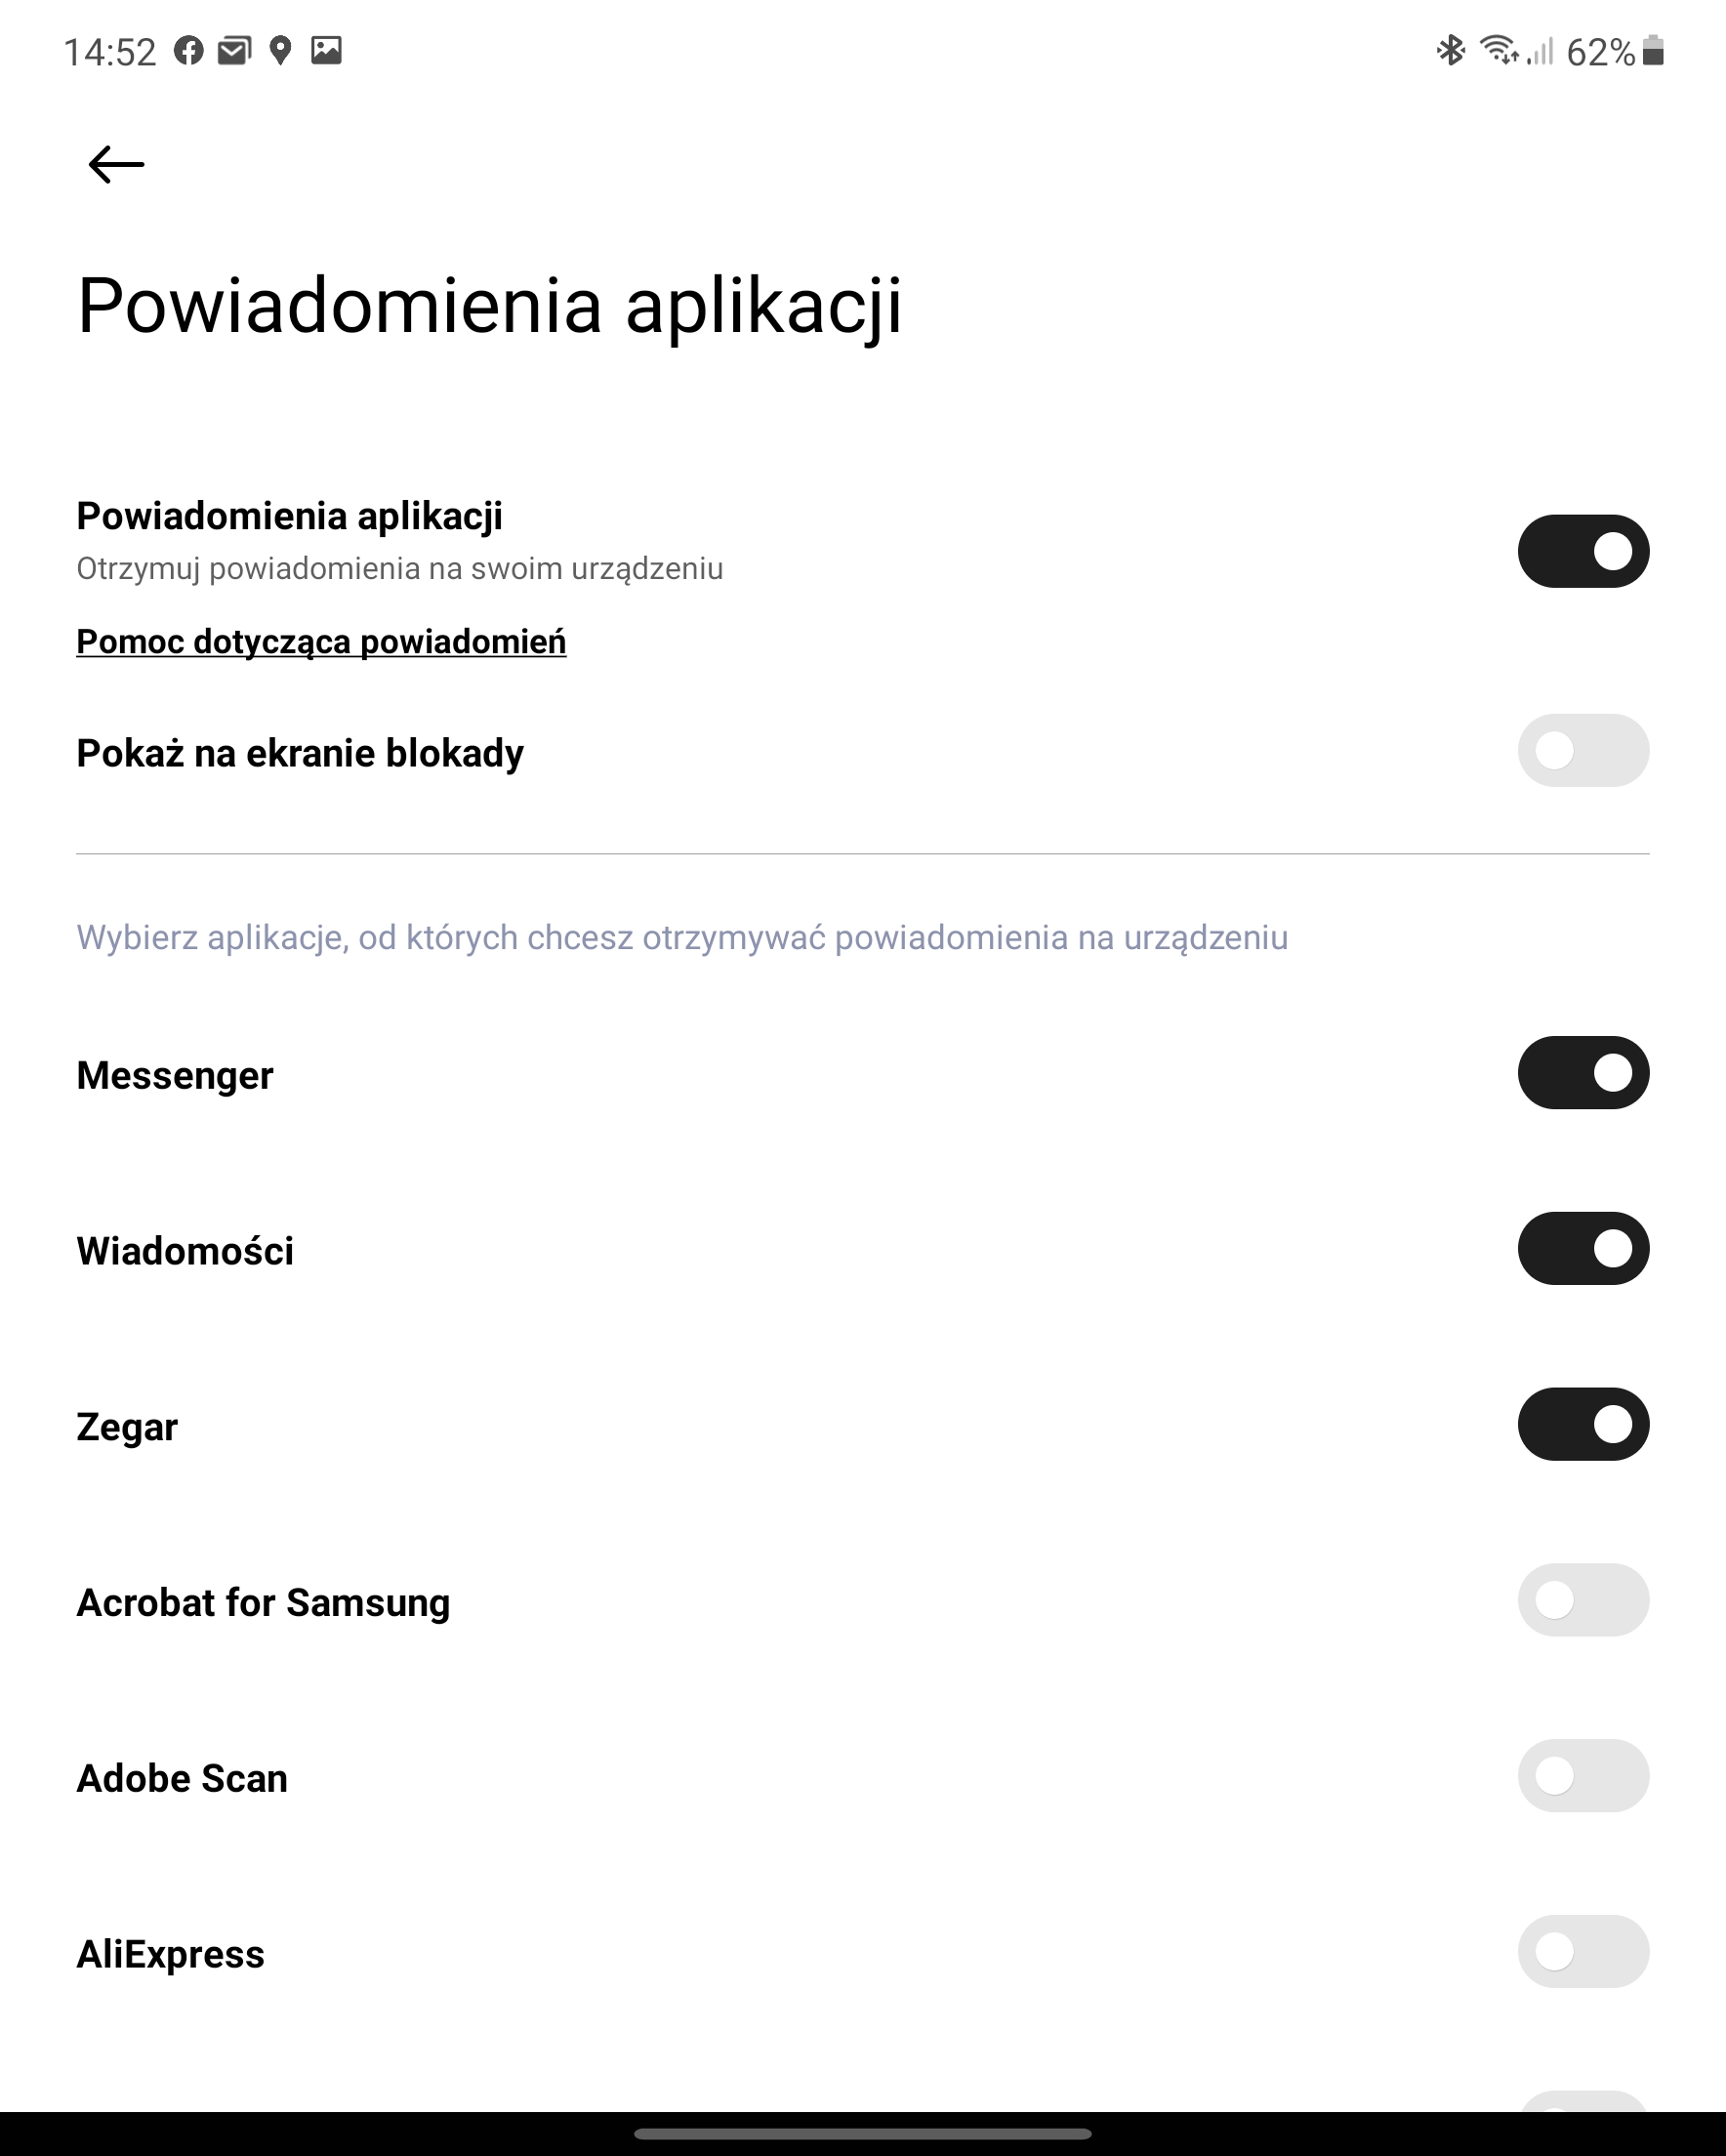Tap the location pin status icon
This screenshot has height=2156, width=1726.
point(281,50)
